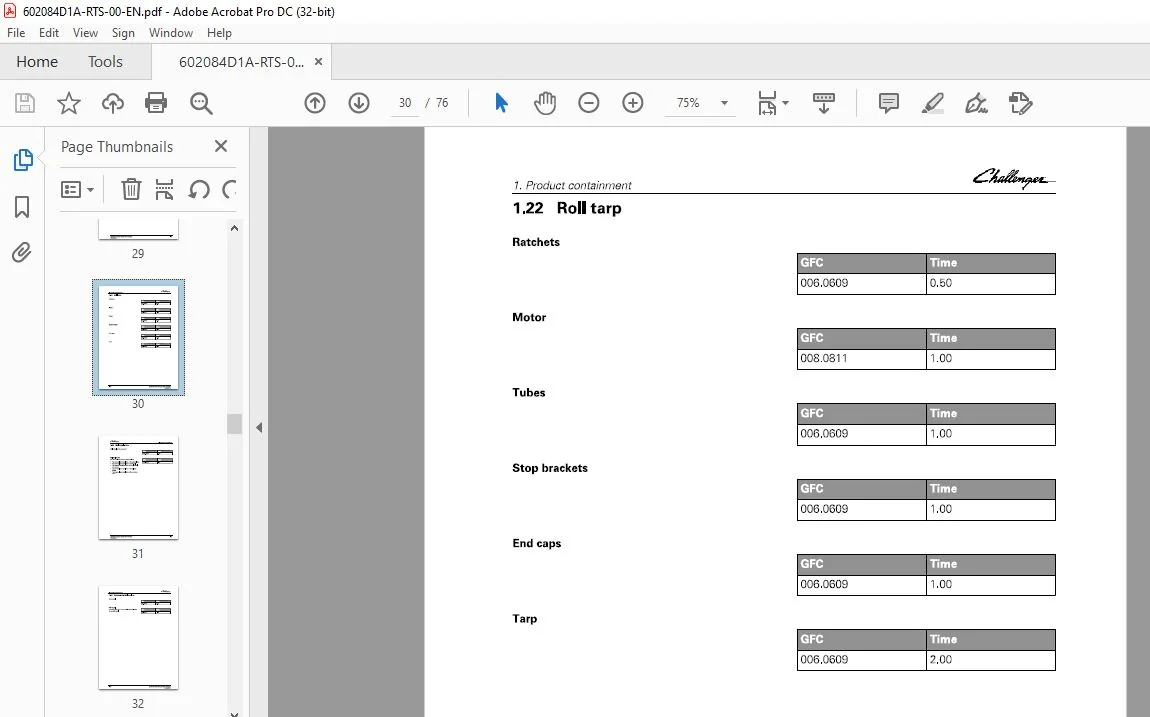The width and height of the screenshot is (1150, 717).
Task: Click the insert pages scissors icon
Action: pos(164,189)
